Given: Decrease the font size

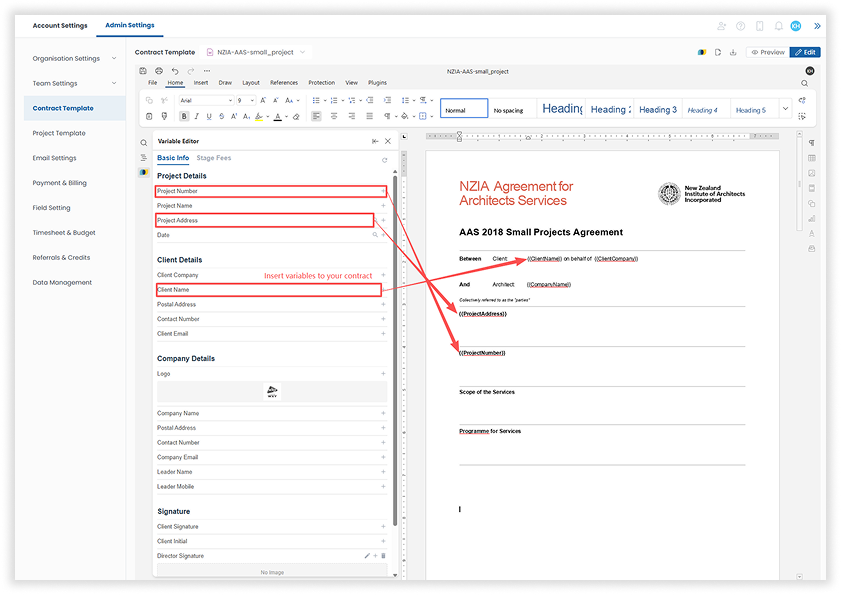Looking at the screenshot, I should 276,100.
